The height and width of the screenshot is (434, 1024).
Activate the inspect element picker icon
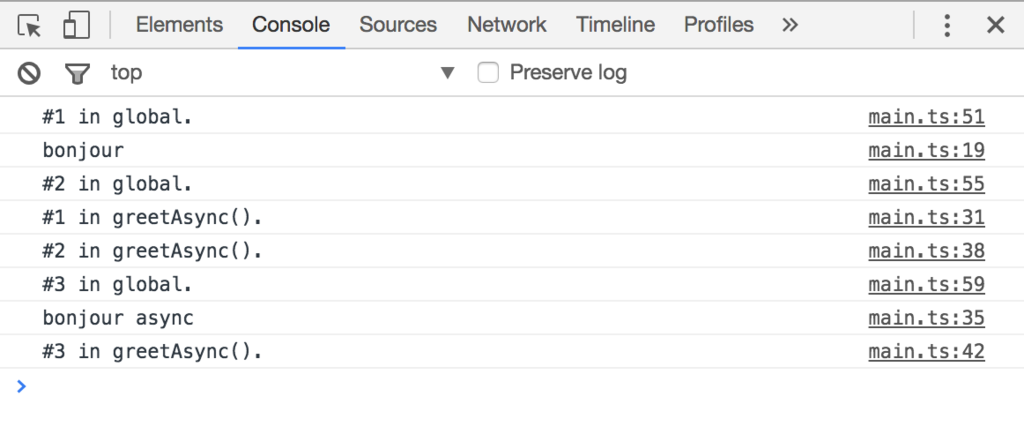coord(30,25)
